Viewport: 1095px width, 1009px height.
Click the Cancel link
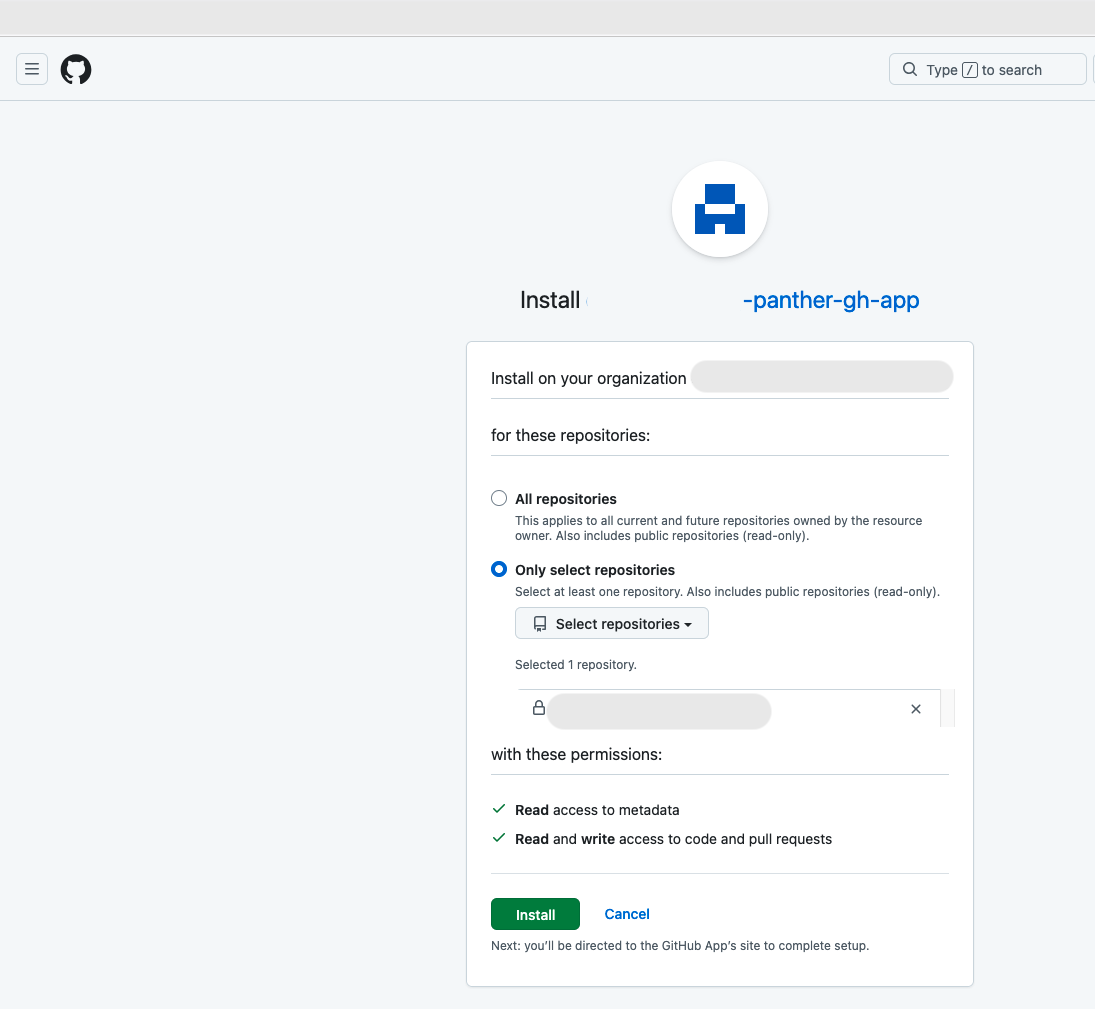coord(626,914)
